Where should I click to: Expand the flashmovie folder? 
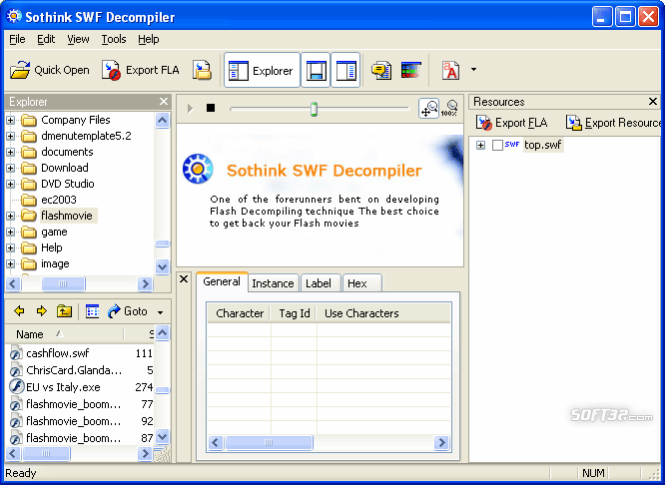11,216
